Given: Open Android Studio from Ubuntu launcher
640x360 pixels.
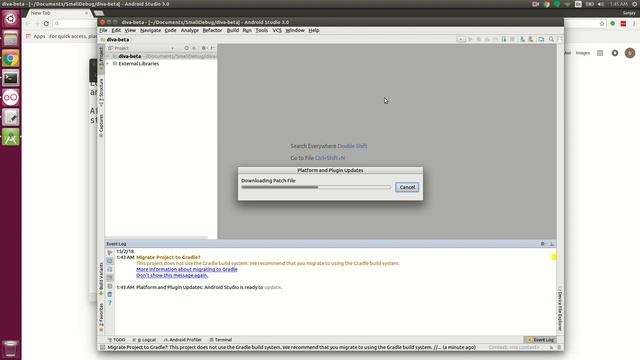Looking at the screenshot, I should click(11, 137).
